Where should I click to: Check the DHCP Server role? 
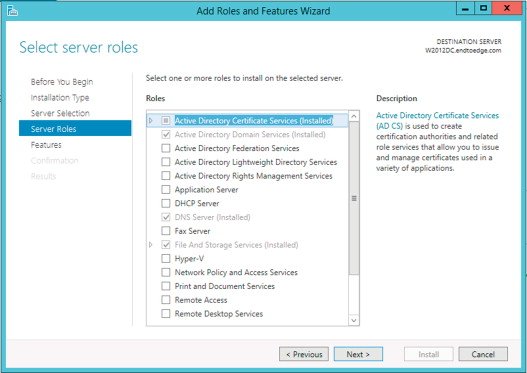pyautogui.click(x=166, y=203)
